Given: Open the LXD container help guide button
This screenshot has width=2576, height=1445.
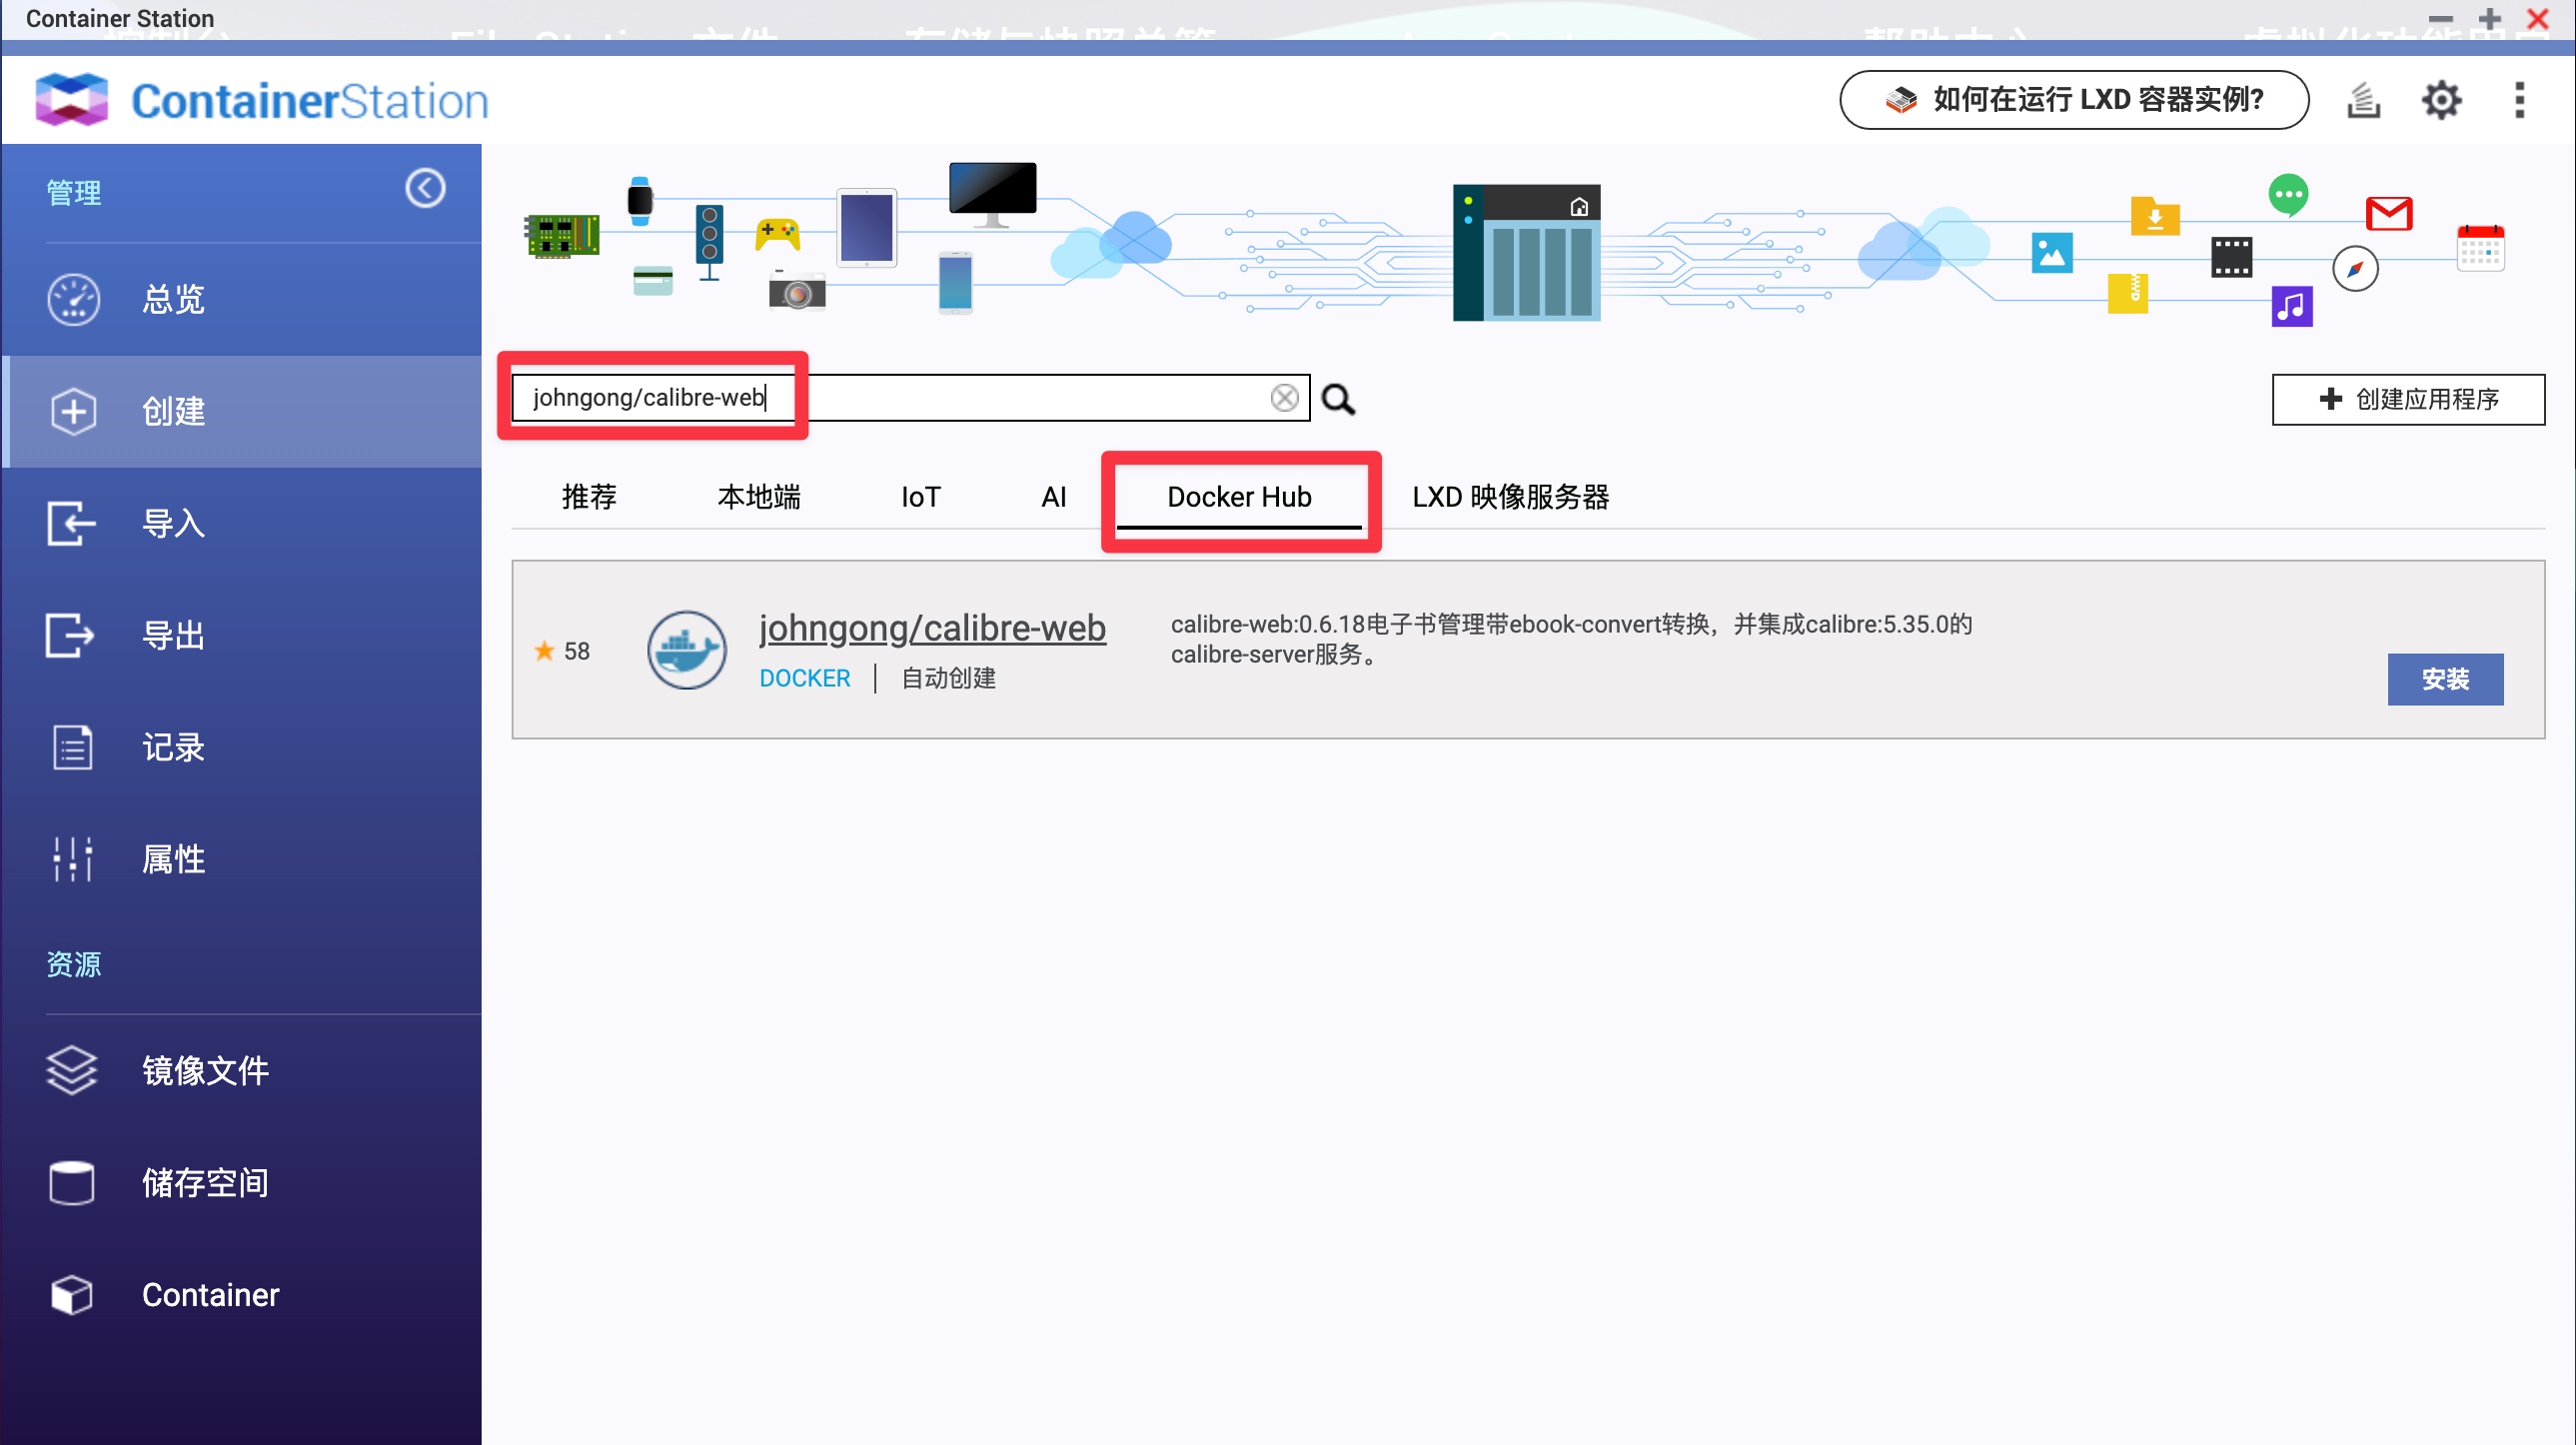Looking at the screenshot, I should click(2074, 99).
